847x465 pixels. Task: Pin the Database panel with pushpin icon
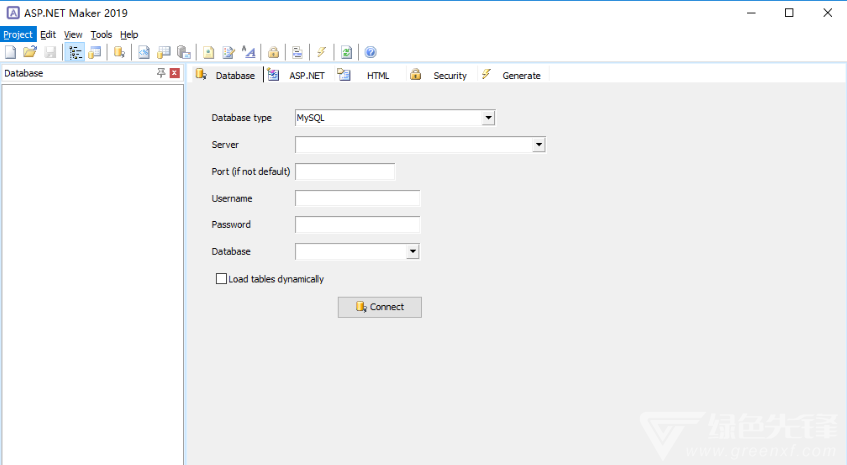coord(161,73)
